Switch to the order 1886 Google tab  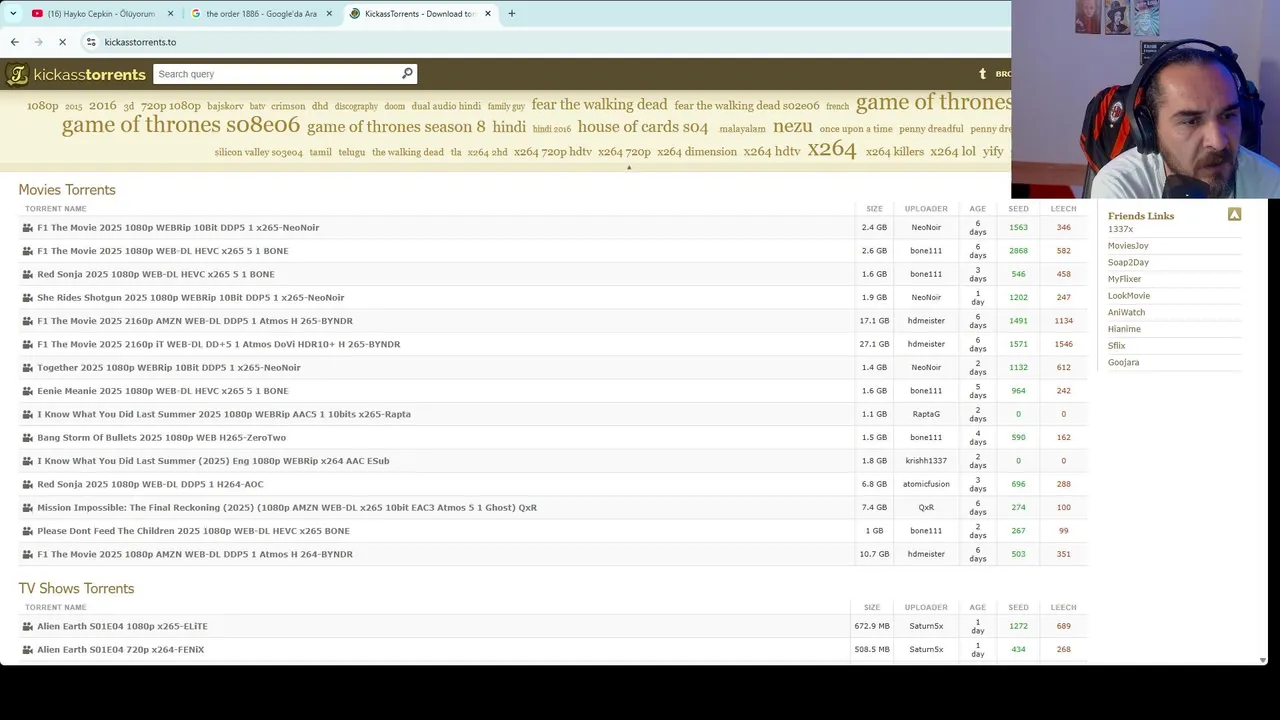tap(261, 14)
